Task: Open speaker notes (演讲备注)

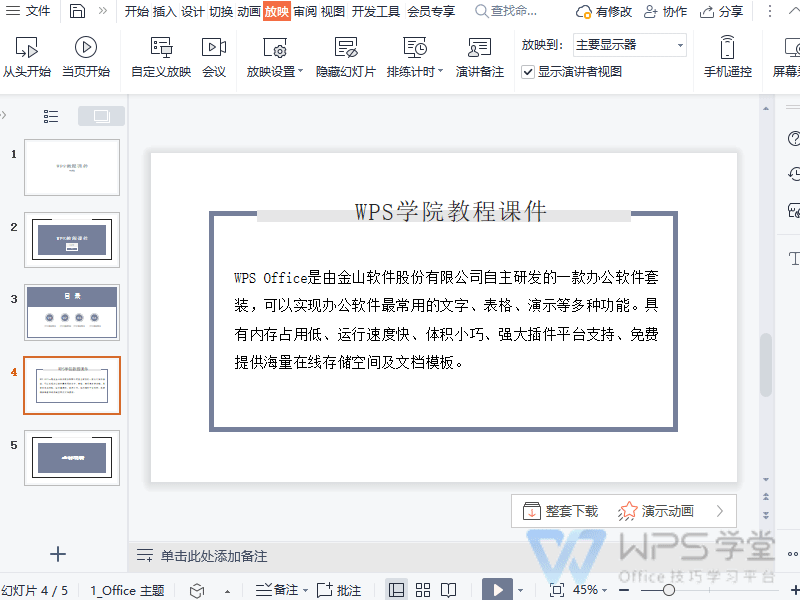Action: click(480, 57)
